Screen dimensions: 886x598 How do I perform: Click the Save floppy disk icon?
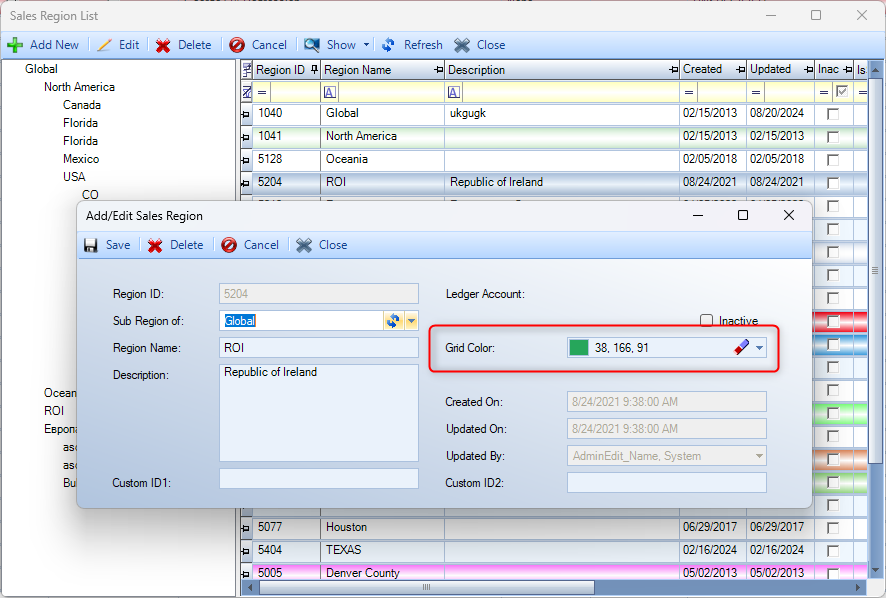coord(90,245)
